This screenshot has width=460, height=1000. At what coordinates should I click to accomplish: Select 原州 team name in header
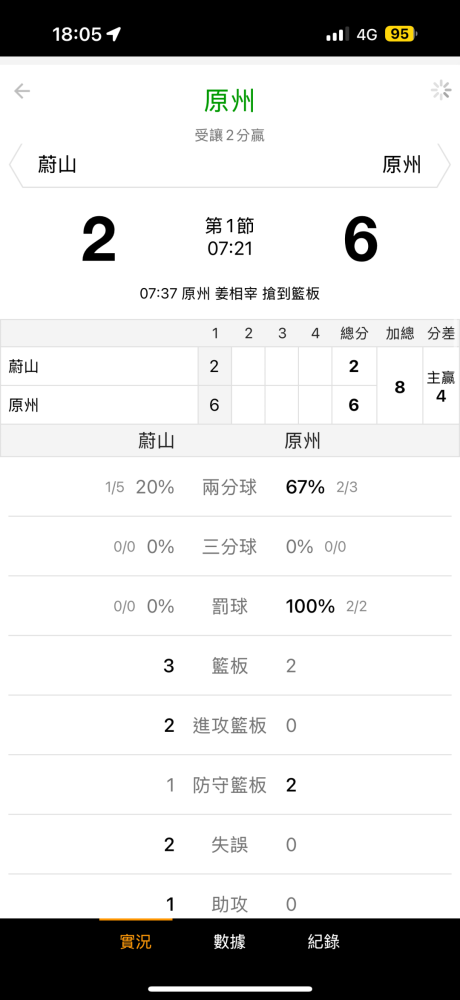(x=402, y=165)
